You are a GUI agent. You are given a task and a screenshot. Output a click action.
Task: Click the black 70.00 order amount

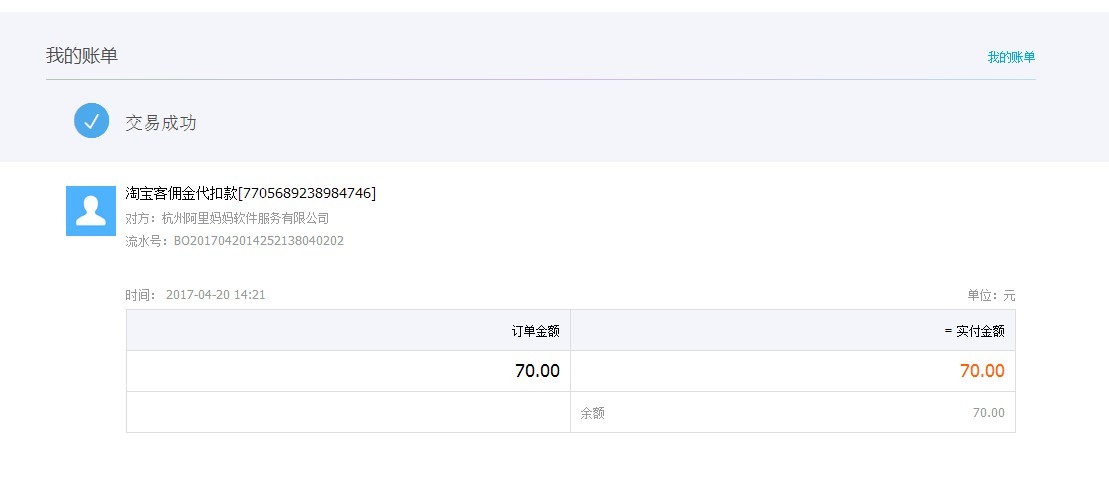point(538,371)
